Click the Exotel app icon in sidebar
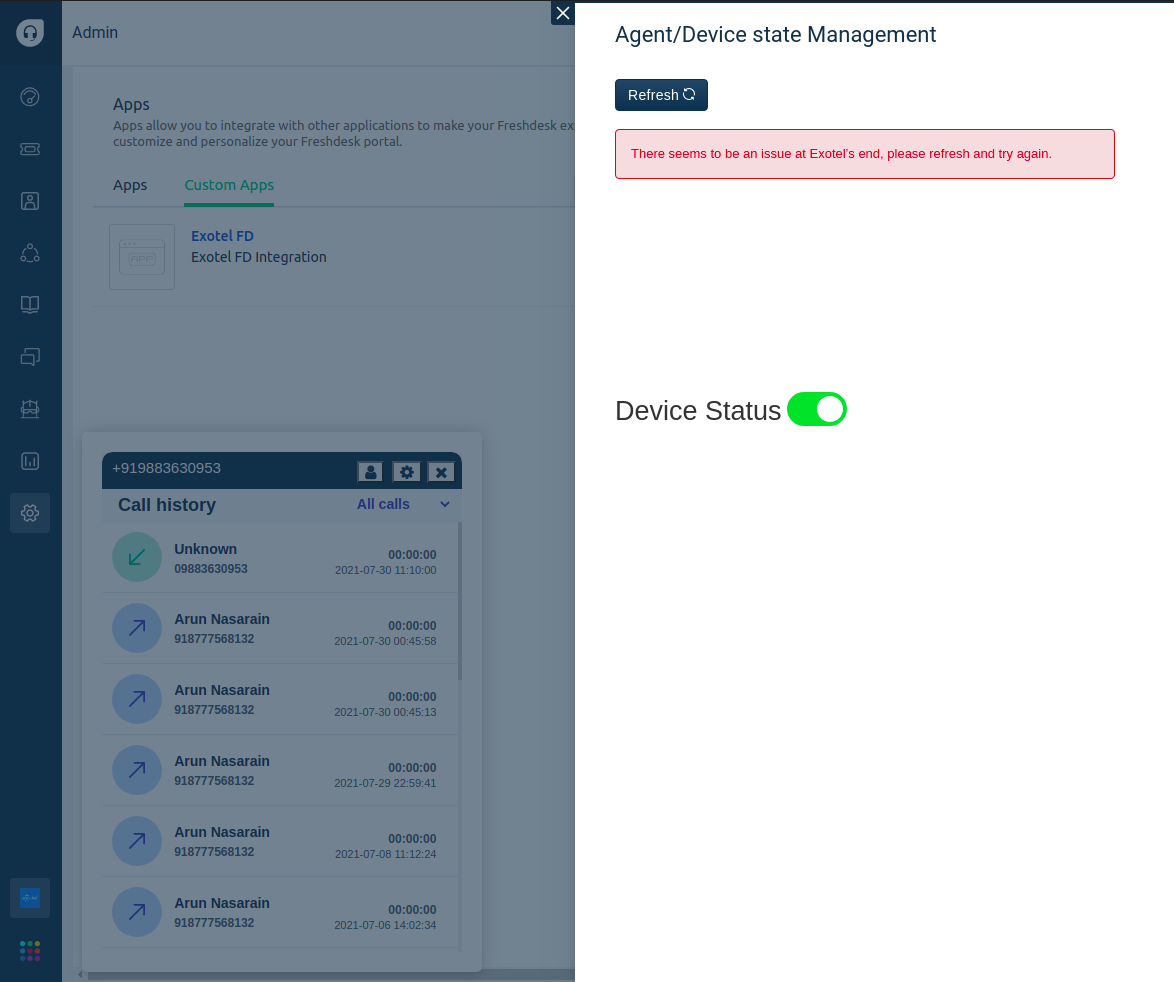1174x982 pixels. [x=30, y=897]
